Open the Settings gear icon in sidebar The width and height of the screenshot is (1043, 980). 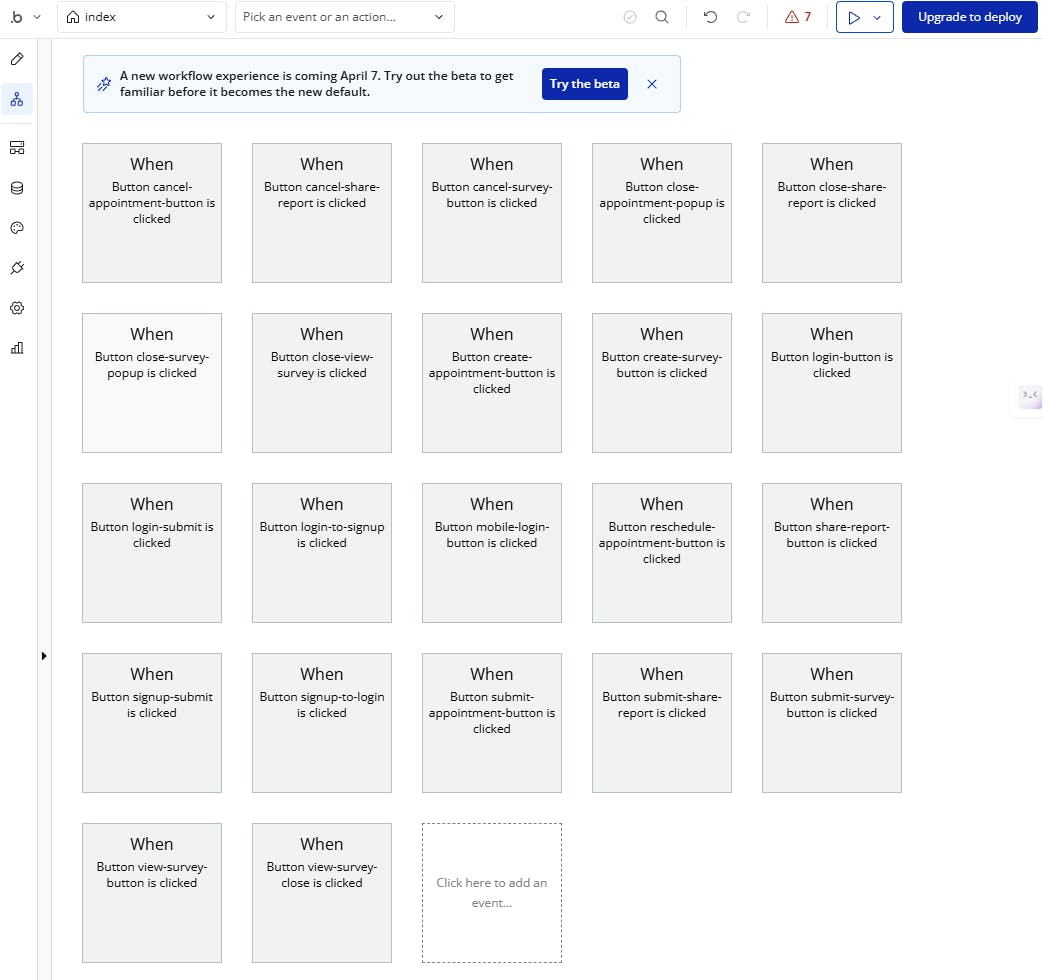[17, 308]
